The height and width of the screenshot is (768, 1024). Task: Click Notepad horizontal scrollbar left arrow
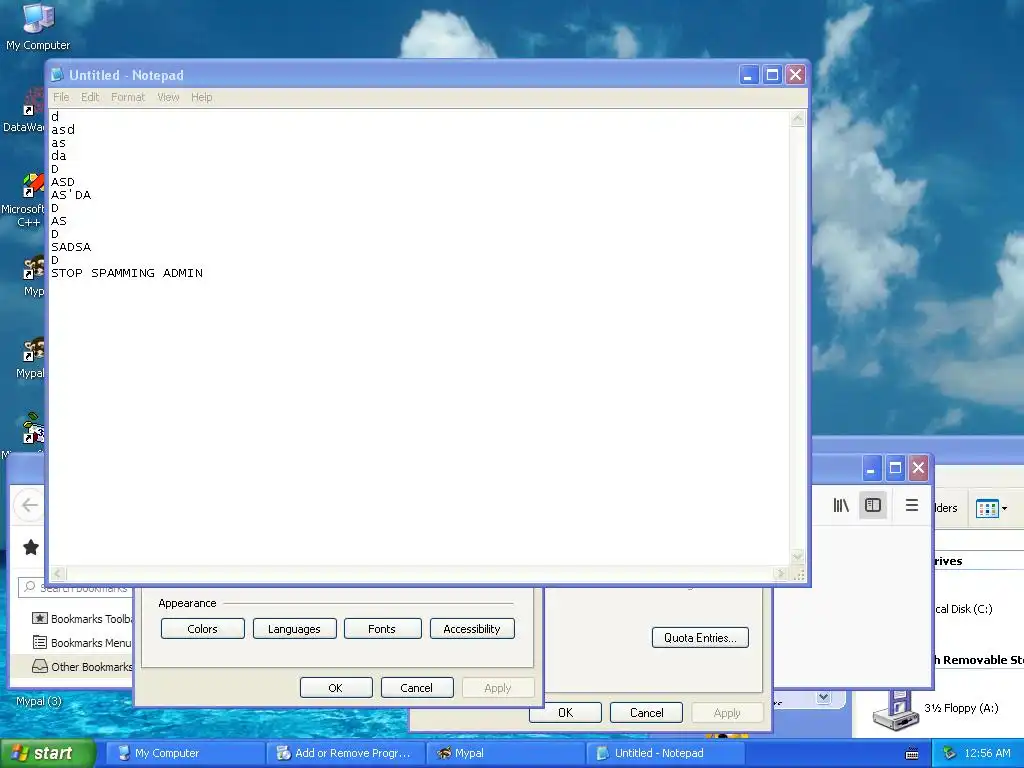point(58,573)
